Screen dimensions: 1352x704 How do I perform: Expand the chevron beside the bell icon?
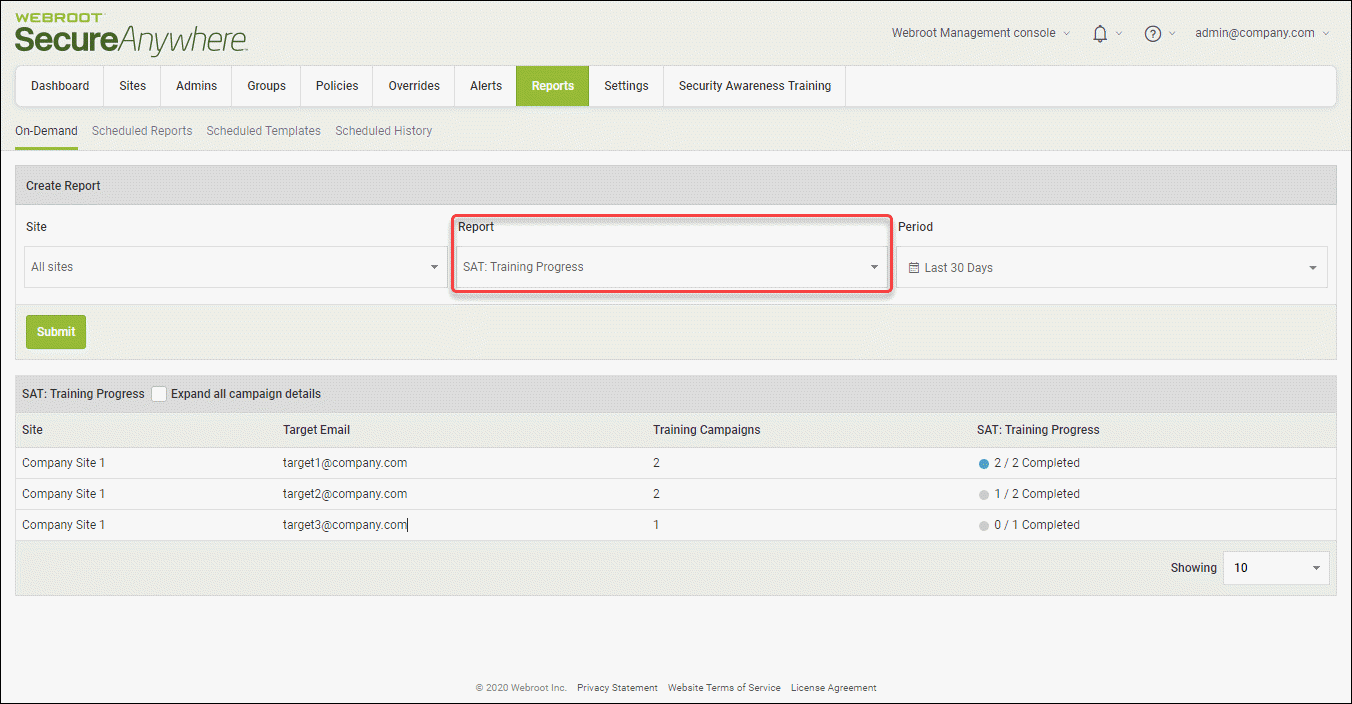point(1119,34)
